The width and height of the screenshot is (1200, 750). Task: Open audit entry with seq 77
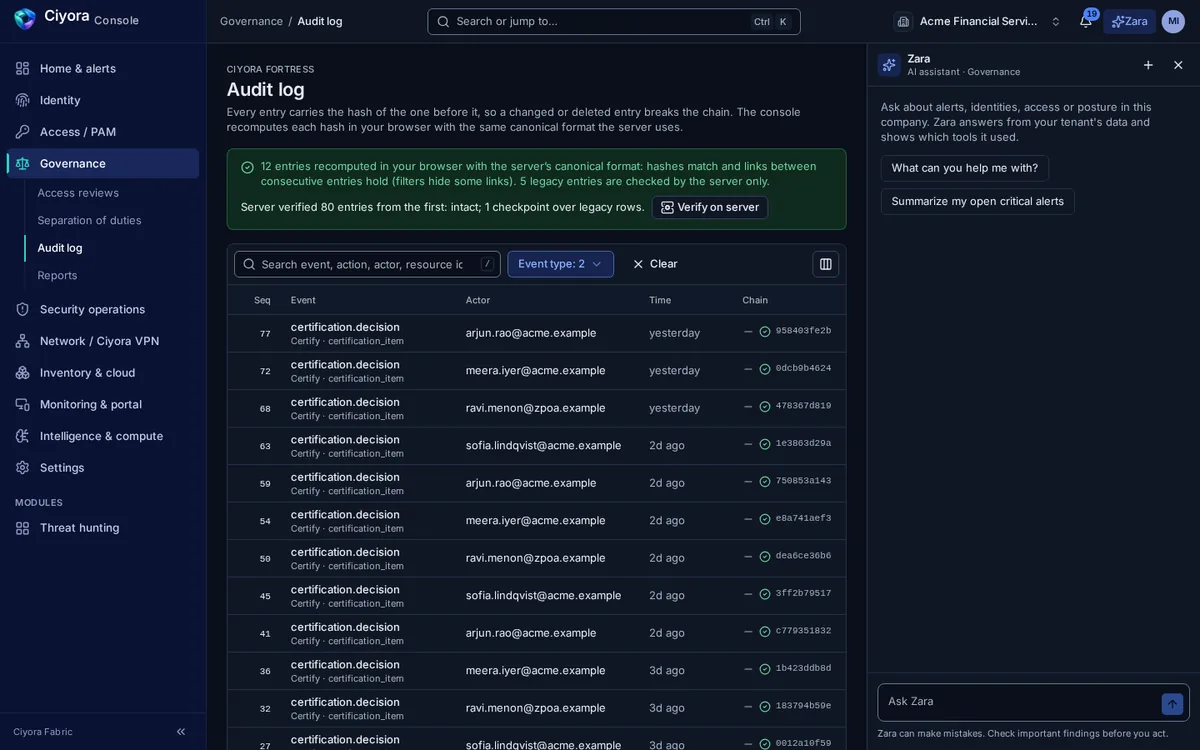pos(536,333)
